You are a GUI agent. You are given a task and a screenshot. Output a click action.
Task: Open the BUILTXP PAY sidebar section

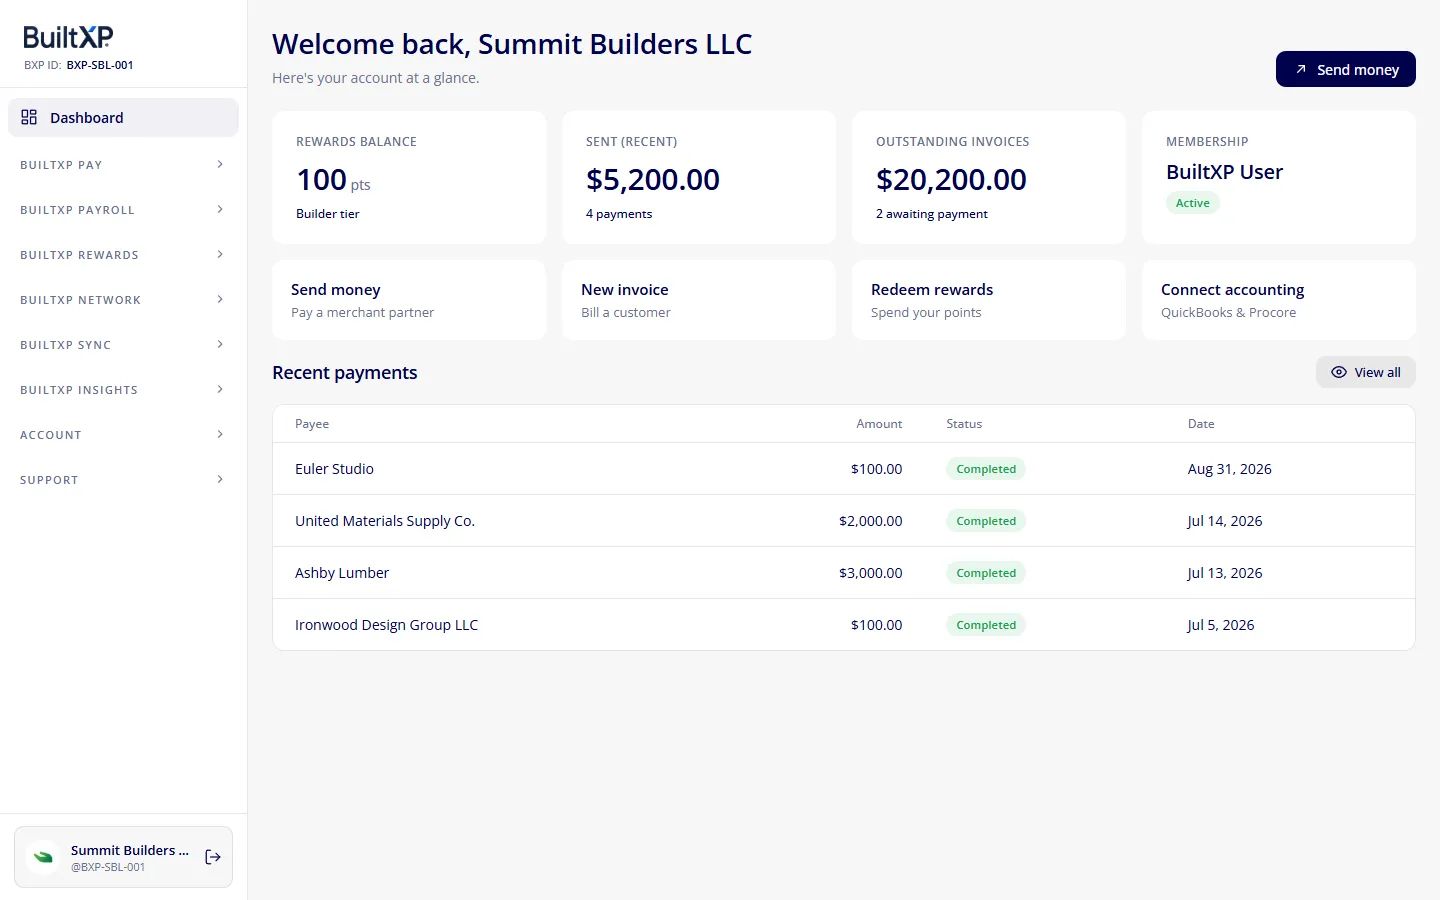[123, 165]
